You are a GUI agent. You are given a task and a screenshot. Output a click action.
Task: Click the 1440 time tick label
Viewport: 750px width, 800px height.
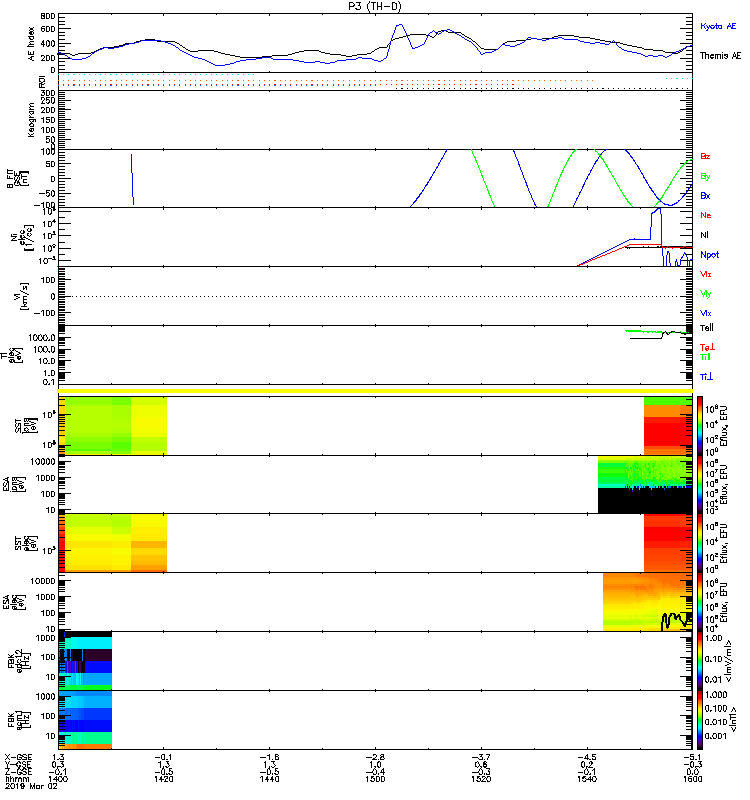coord(269,779)
